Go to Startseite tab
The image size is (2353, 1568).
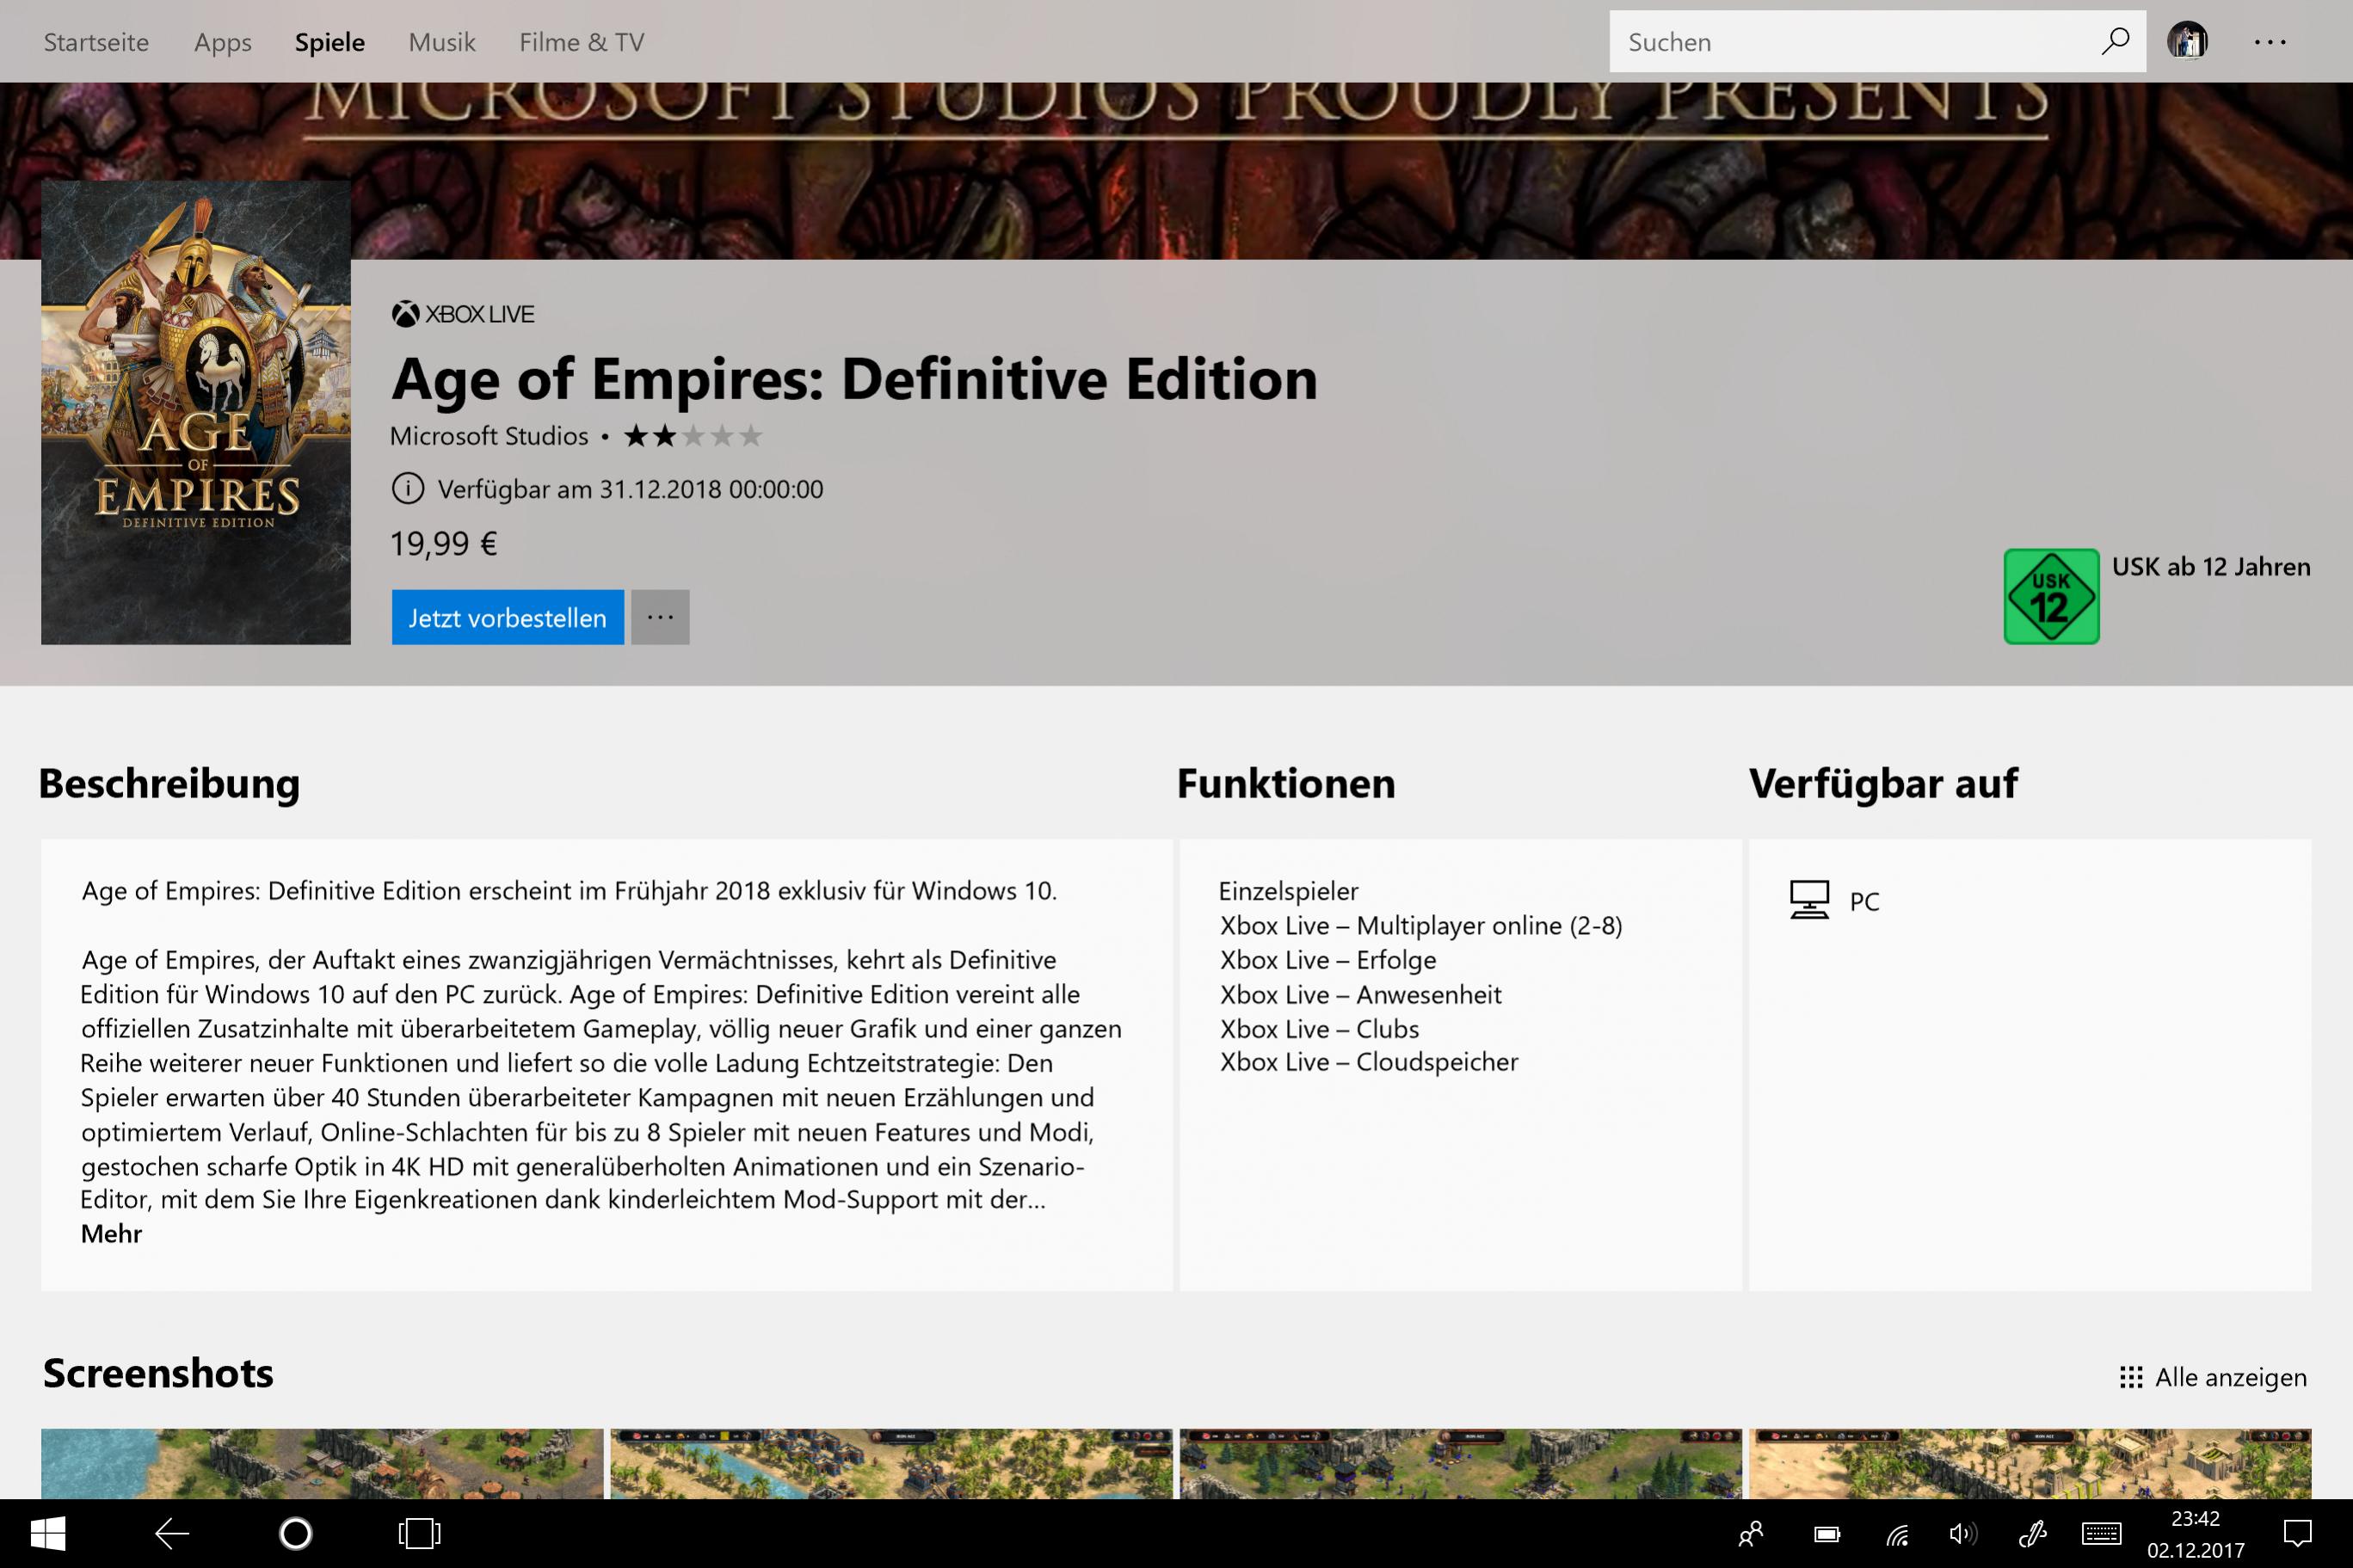tap(96, 42)
